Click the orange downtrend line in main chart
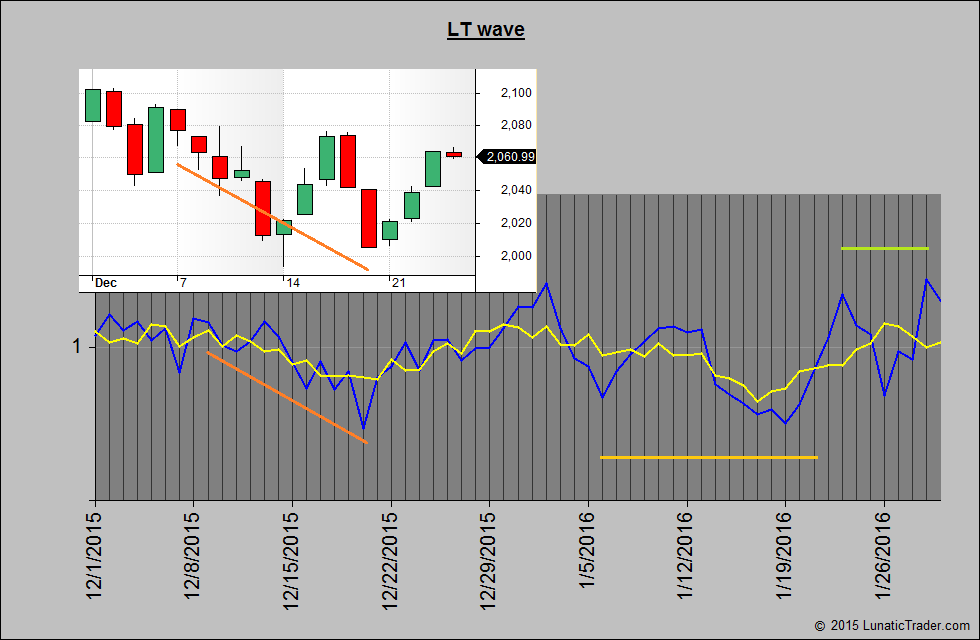This screenshot has height=640, width=980. [x=286, y=397]
